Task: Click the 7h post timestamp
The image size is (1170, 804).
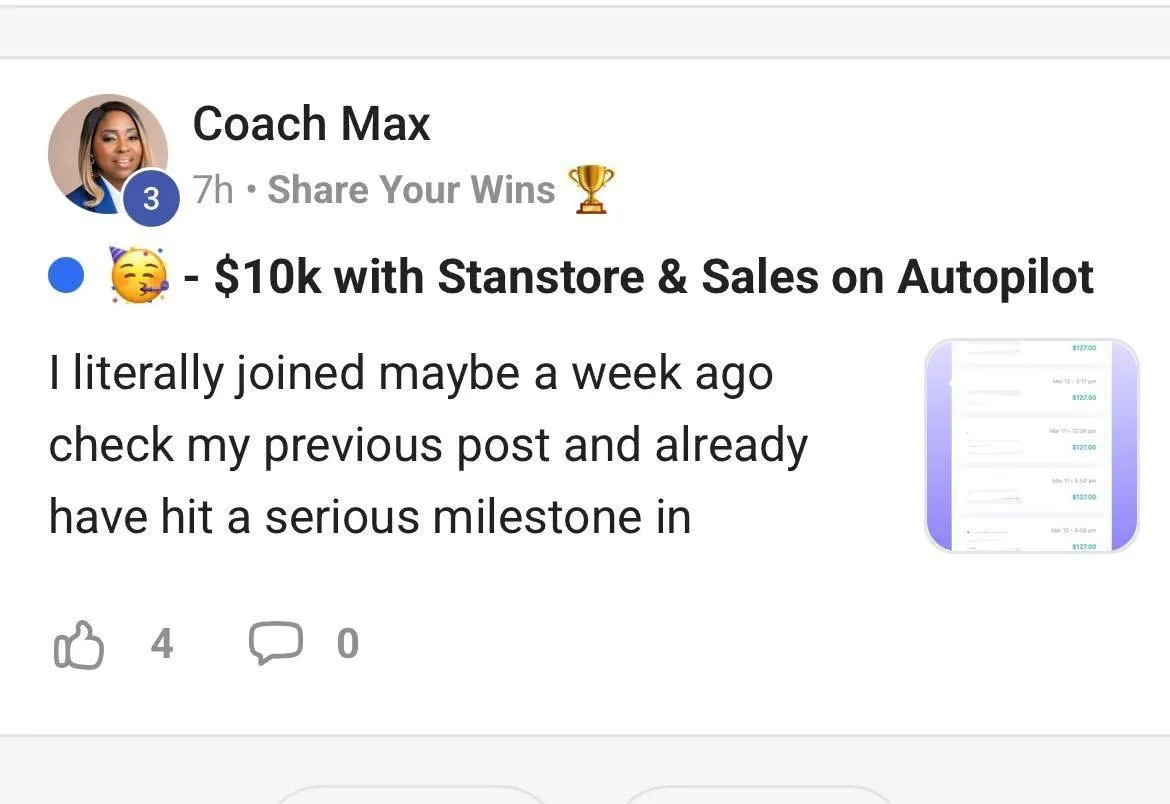Action: [x=213, y=189]
